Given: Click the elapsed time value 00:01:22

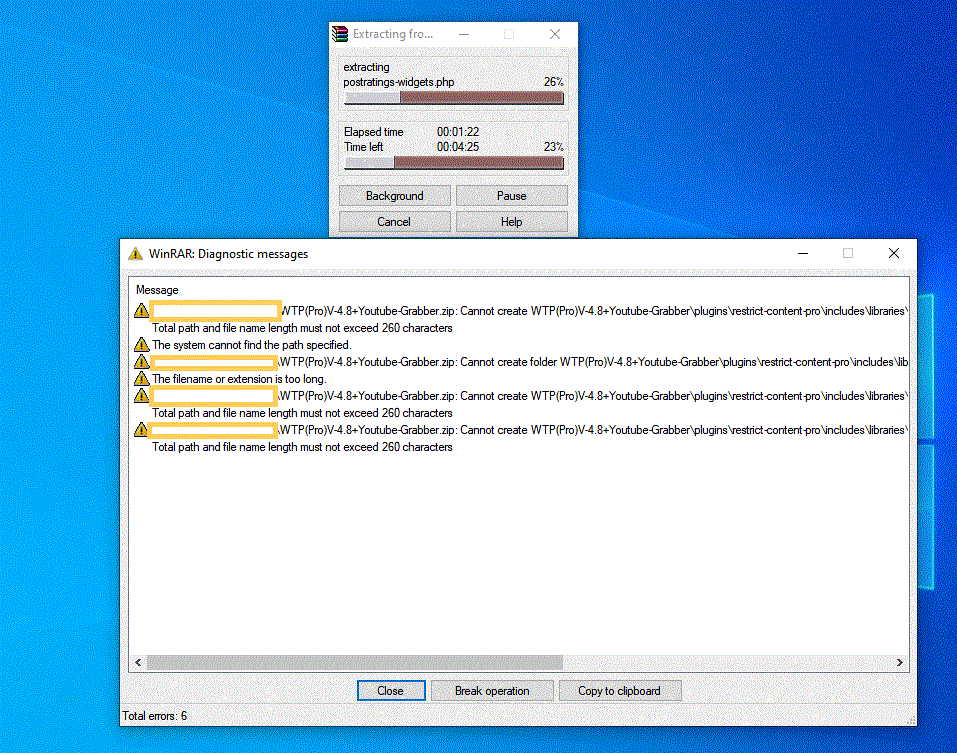Looking at the screenshot, I should click(x=458, y=132).
